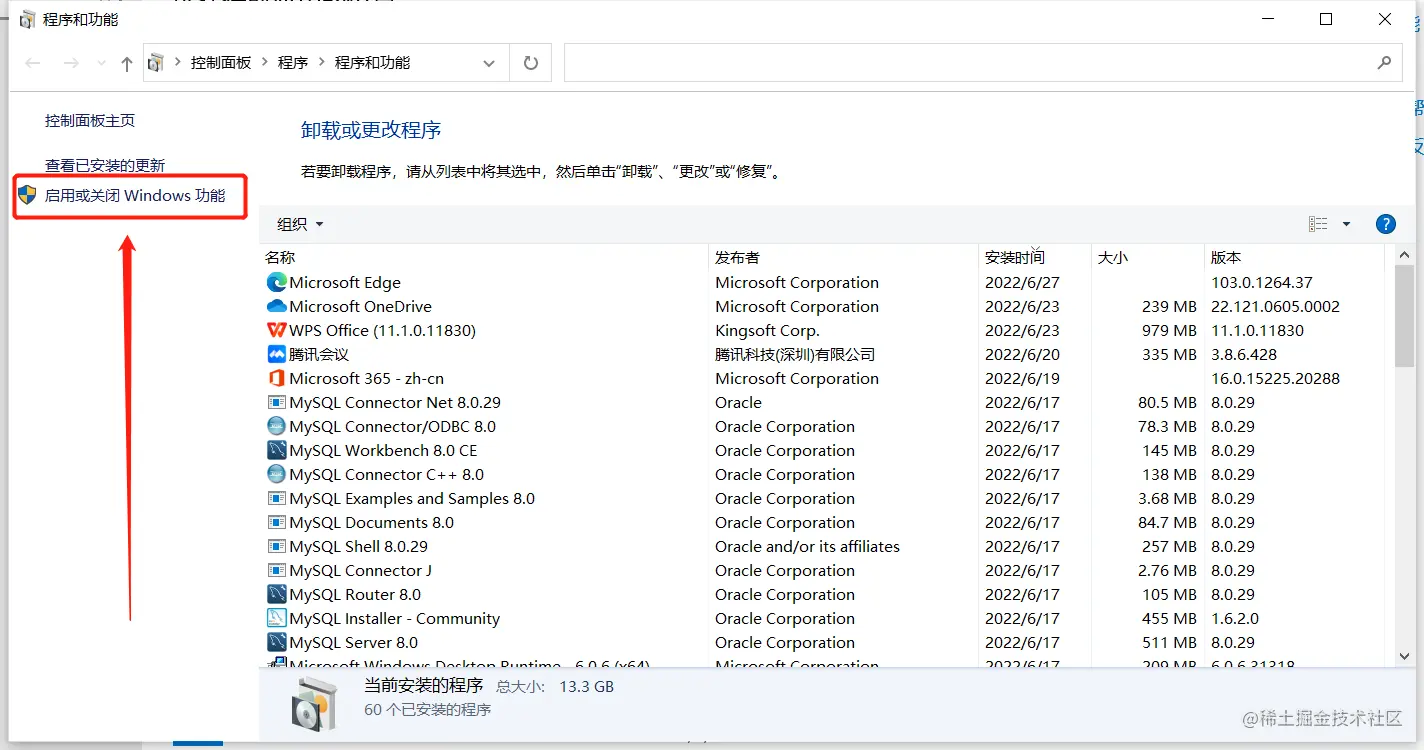Click version 16.0.15225.20288 cell
The height and width of the screenshot is (750, 1424).
pyautogui.click(x=1276, y=379)
